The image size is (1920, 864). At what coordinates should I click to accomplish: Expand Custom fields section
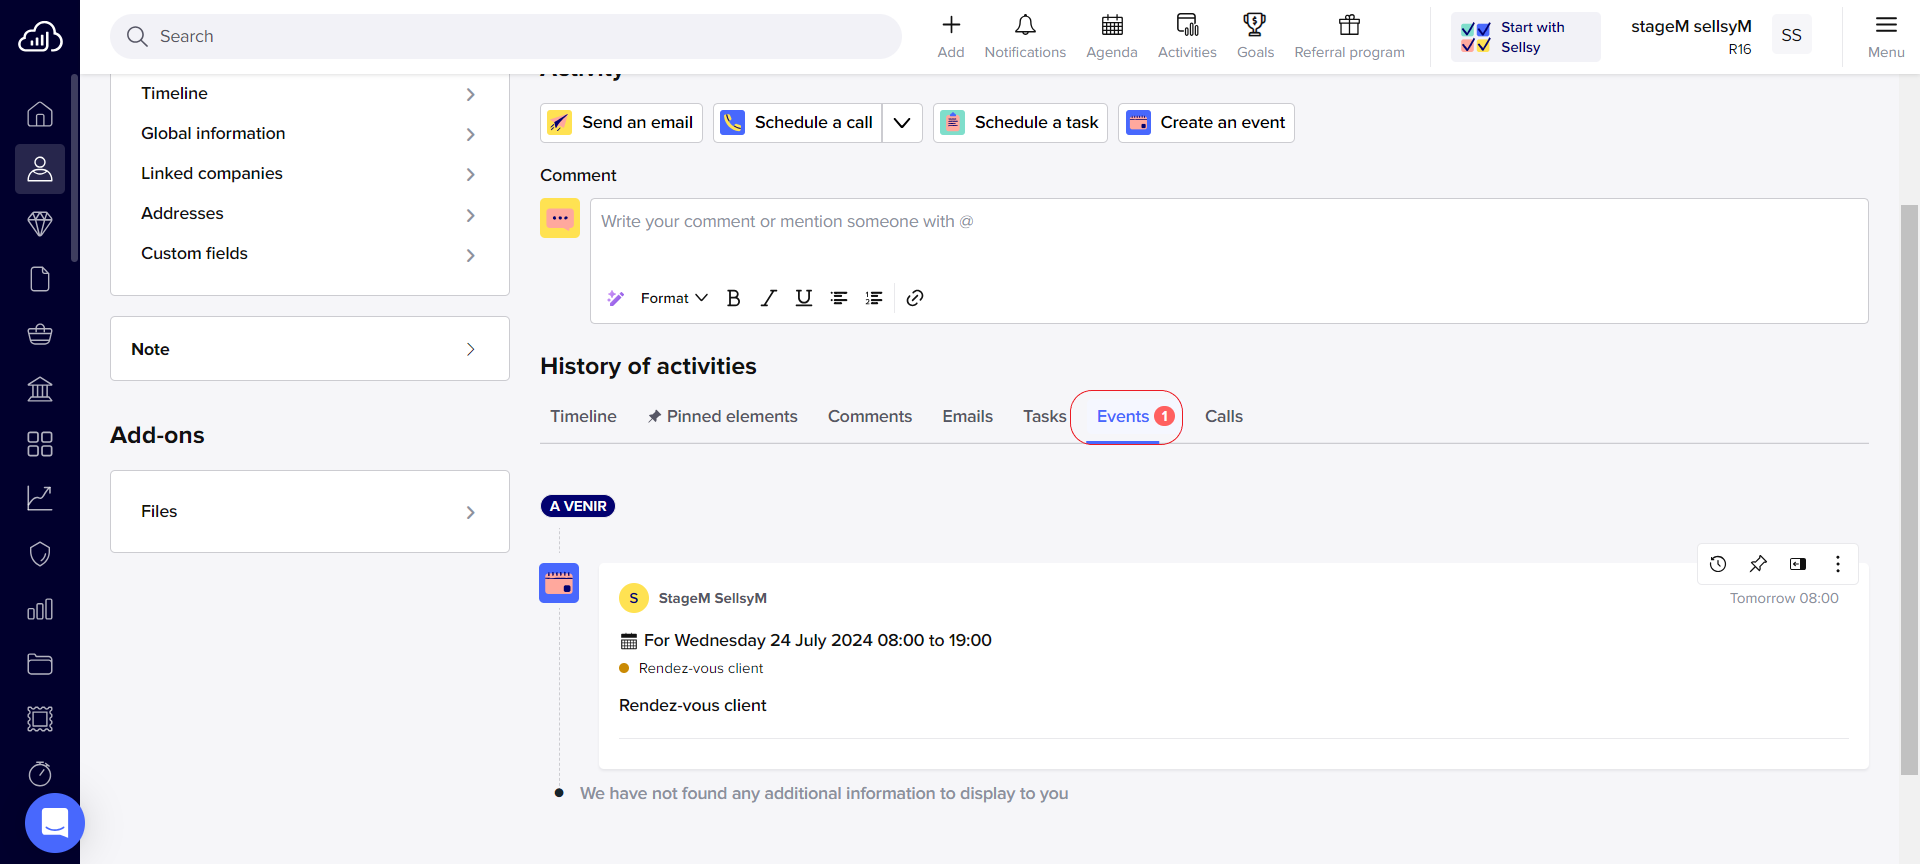pyautogui.click(x=310, y=253)
